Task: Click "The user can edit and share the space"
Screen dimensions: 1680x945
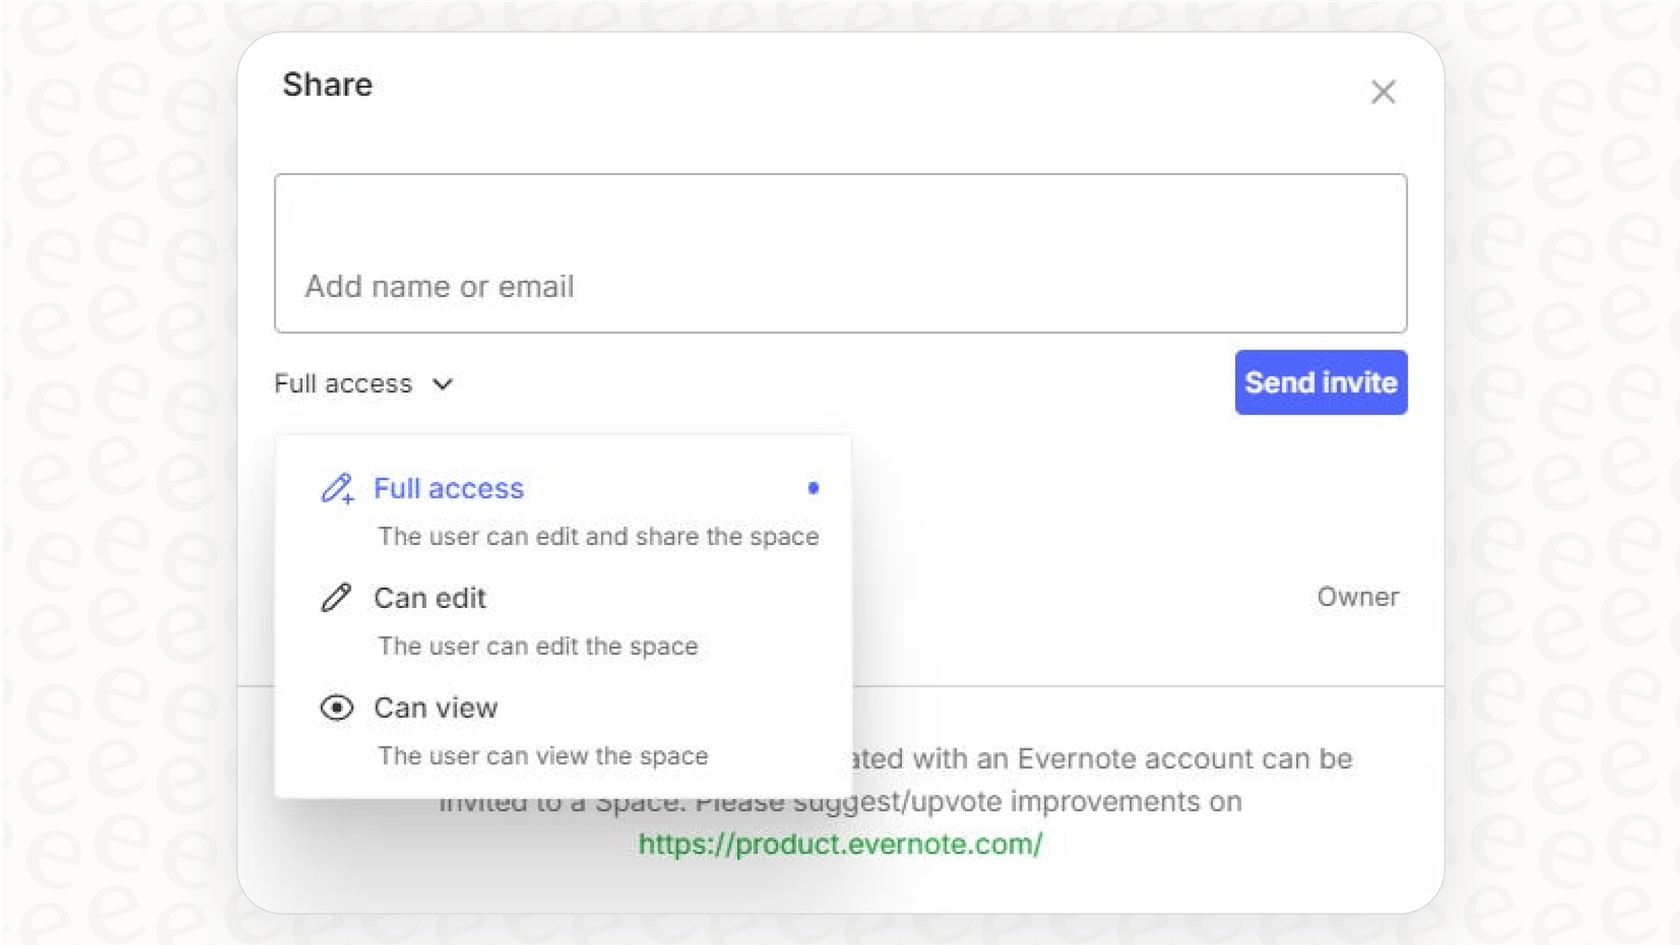Action: tap(598, 537)
